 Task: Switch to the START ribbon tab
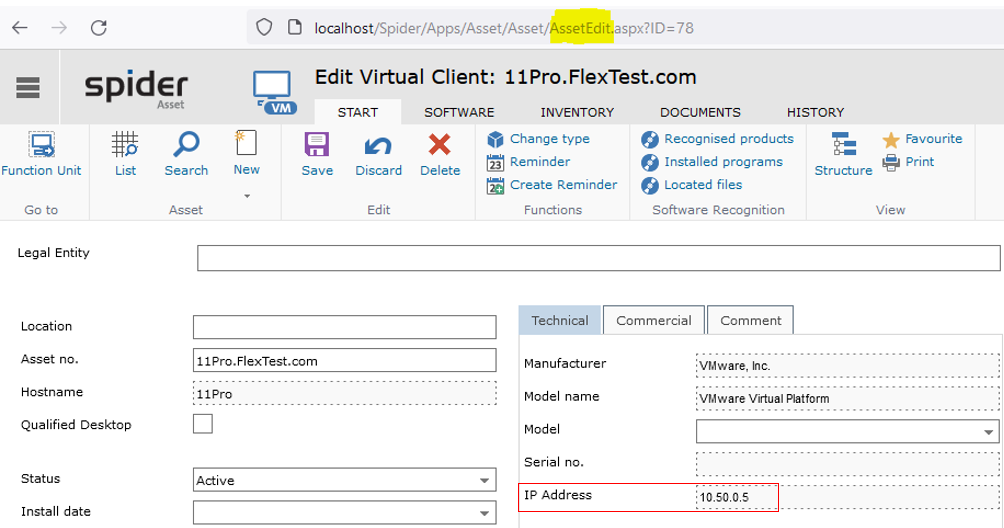(x=358, y=112)
